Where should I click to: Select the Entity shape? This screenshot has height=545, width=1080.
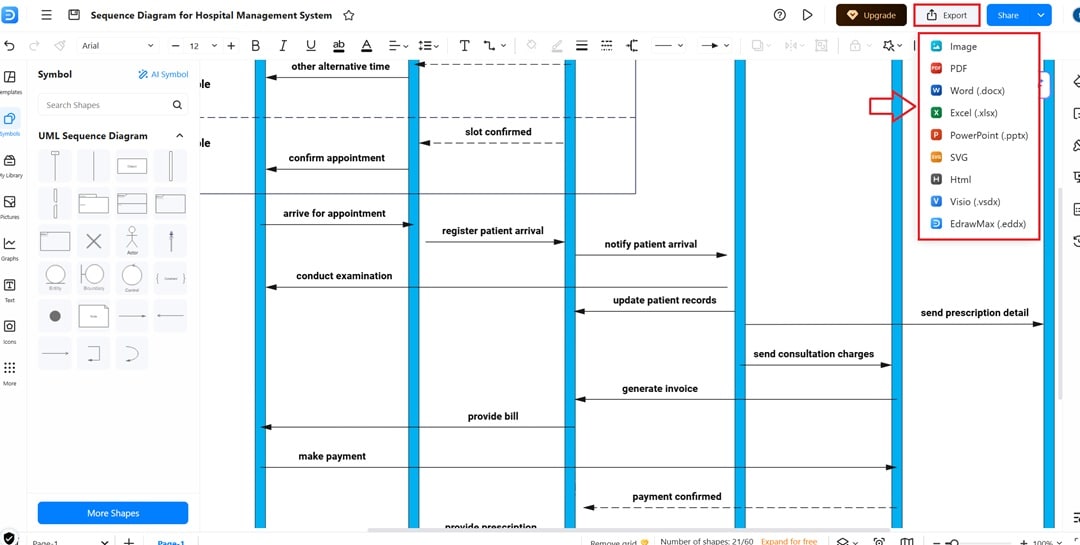click(x=54, y=278)
